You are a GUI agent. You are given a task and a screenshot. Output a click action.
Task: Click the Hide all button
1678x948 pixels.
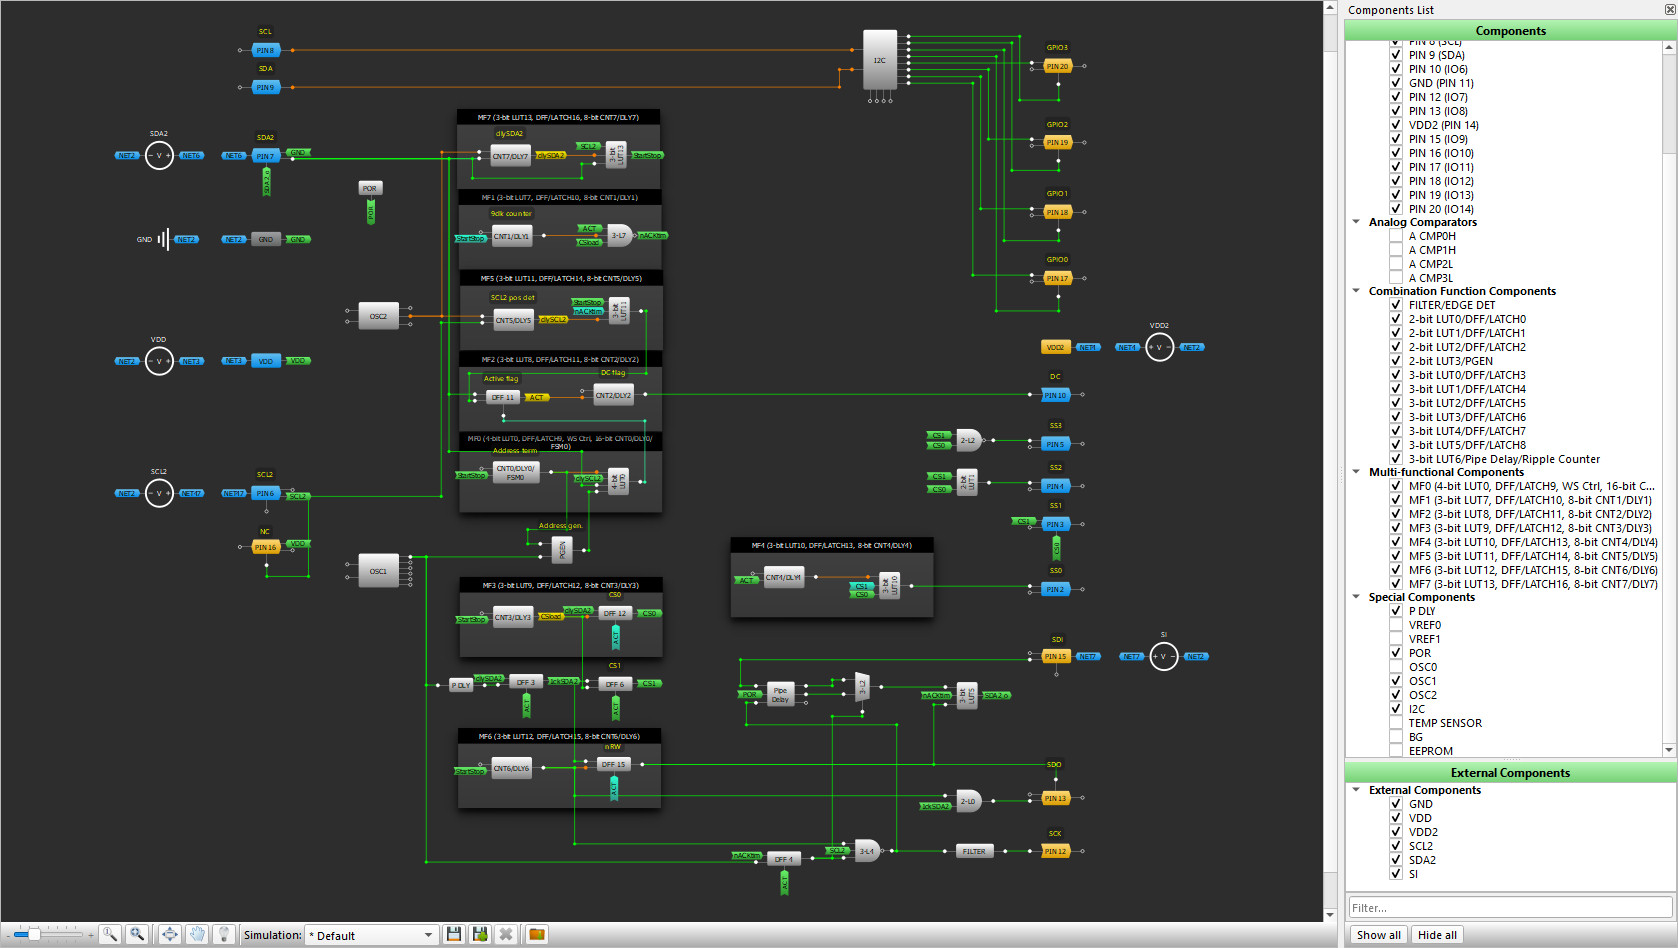(1437, 935)
